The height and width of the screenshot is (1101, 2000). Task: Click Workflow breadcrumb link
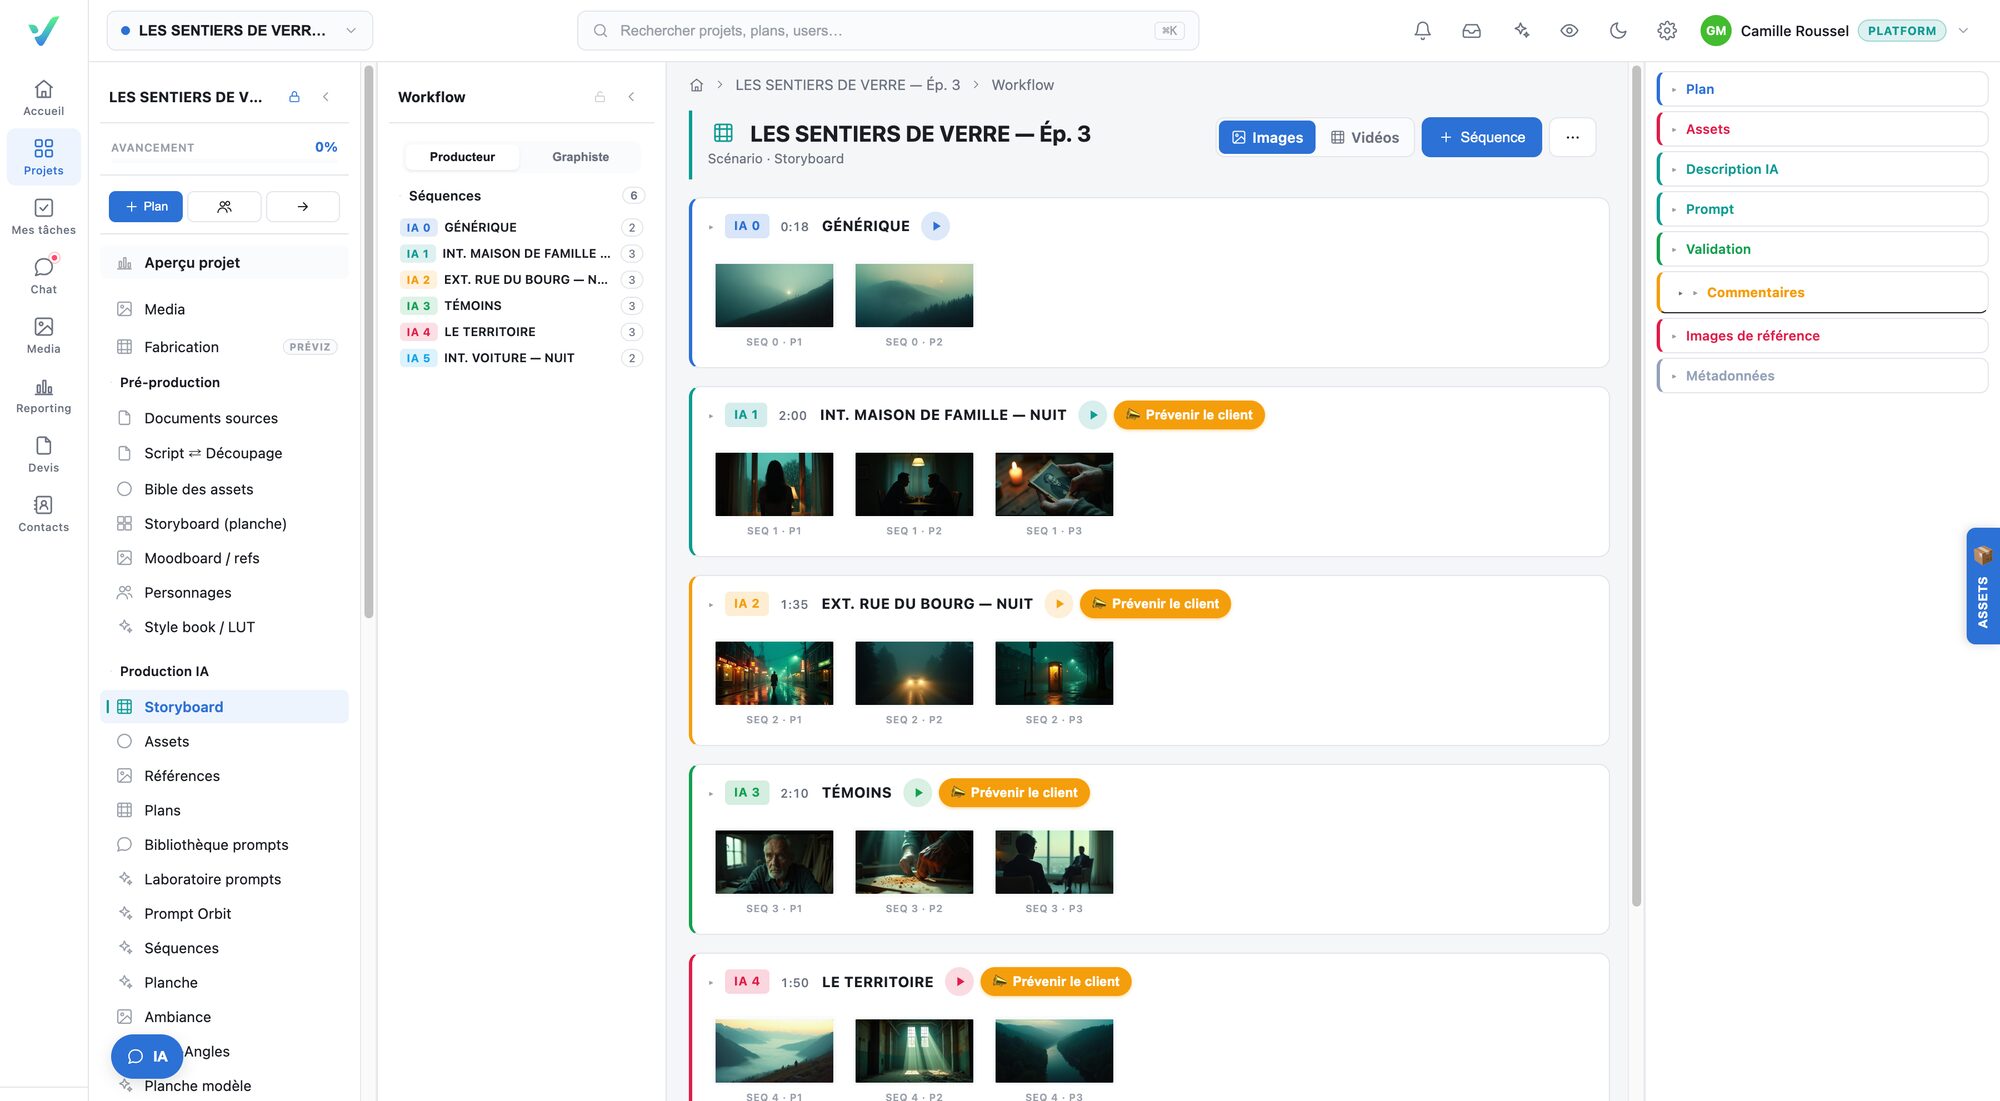coord(1022,85)
